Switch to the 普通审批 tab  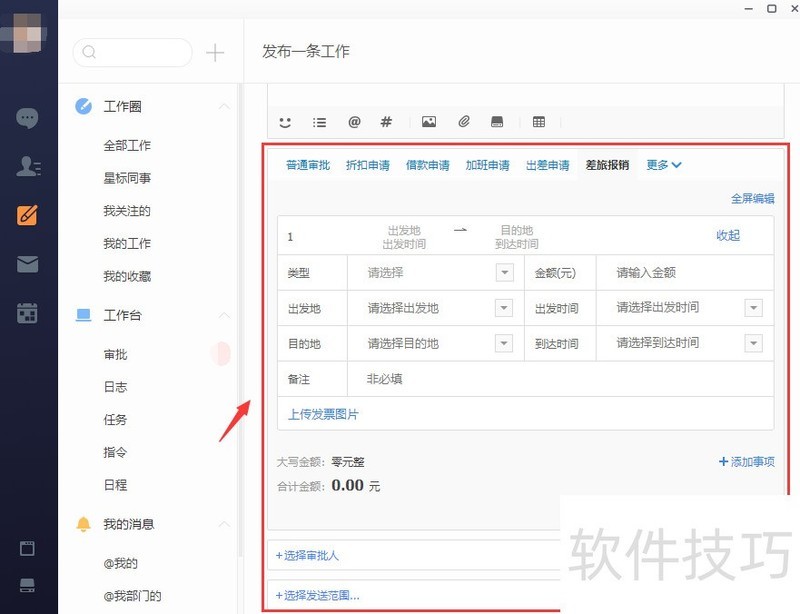[306, 165]
